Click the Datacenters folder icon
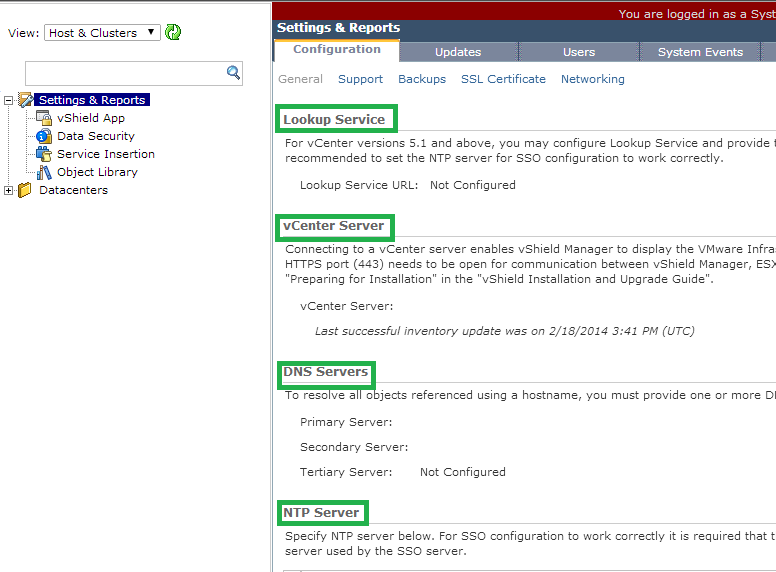This screenshot has width=776, height=572. 25,190
